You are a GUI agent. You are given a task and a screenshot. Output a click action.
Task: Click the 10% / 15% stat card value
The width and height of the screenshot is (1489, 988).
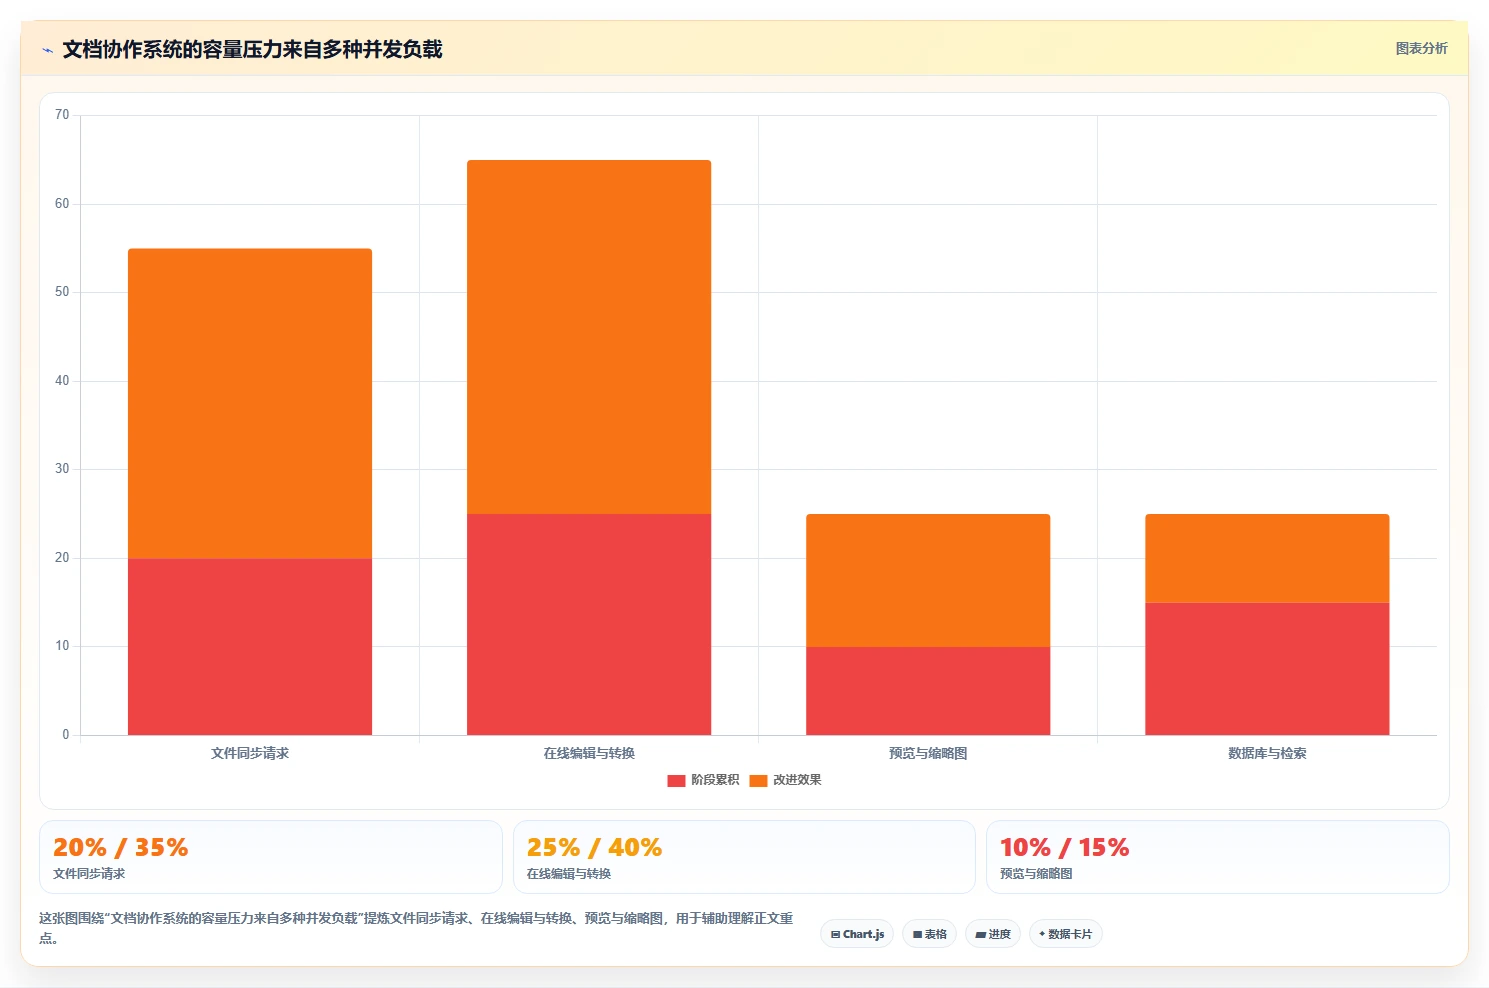[1064, 848]
